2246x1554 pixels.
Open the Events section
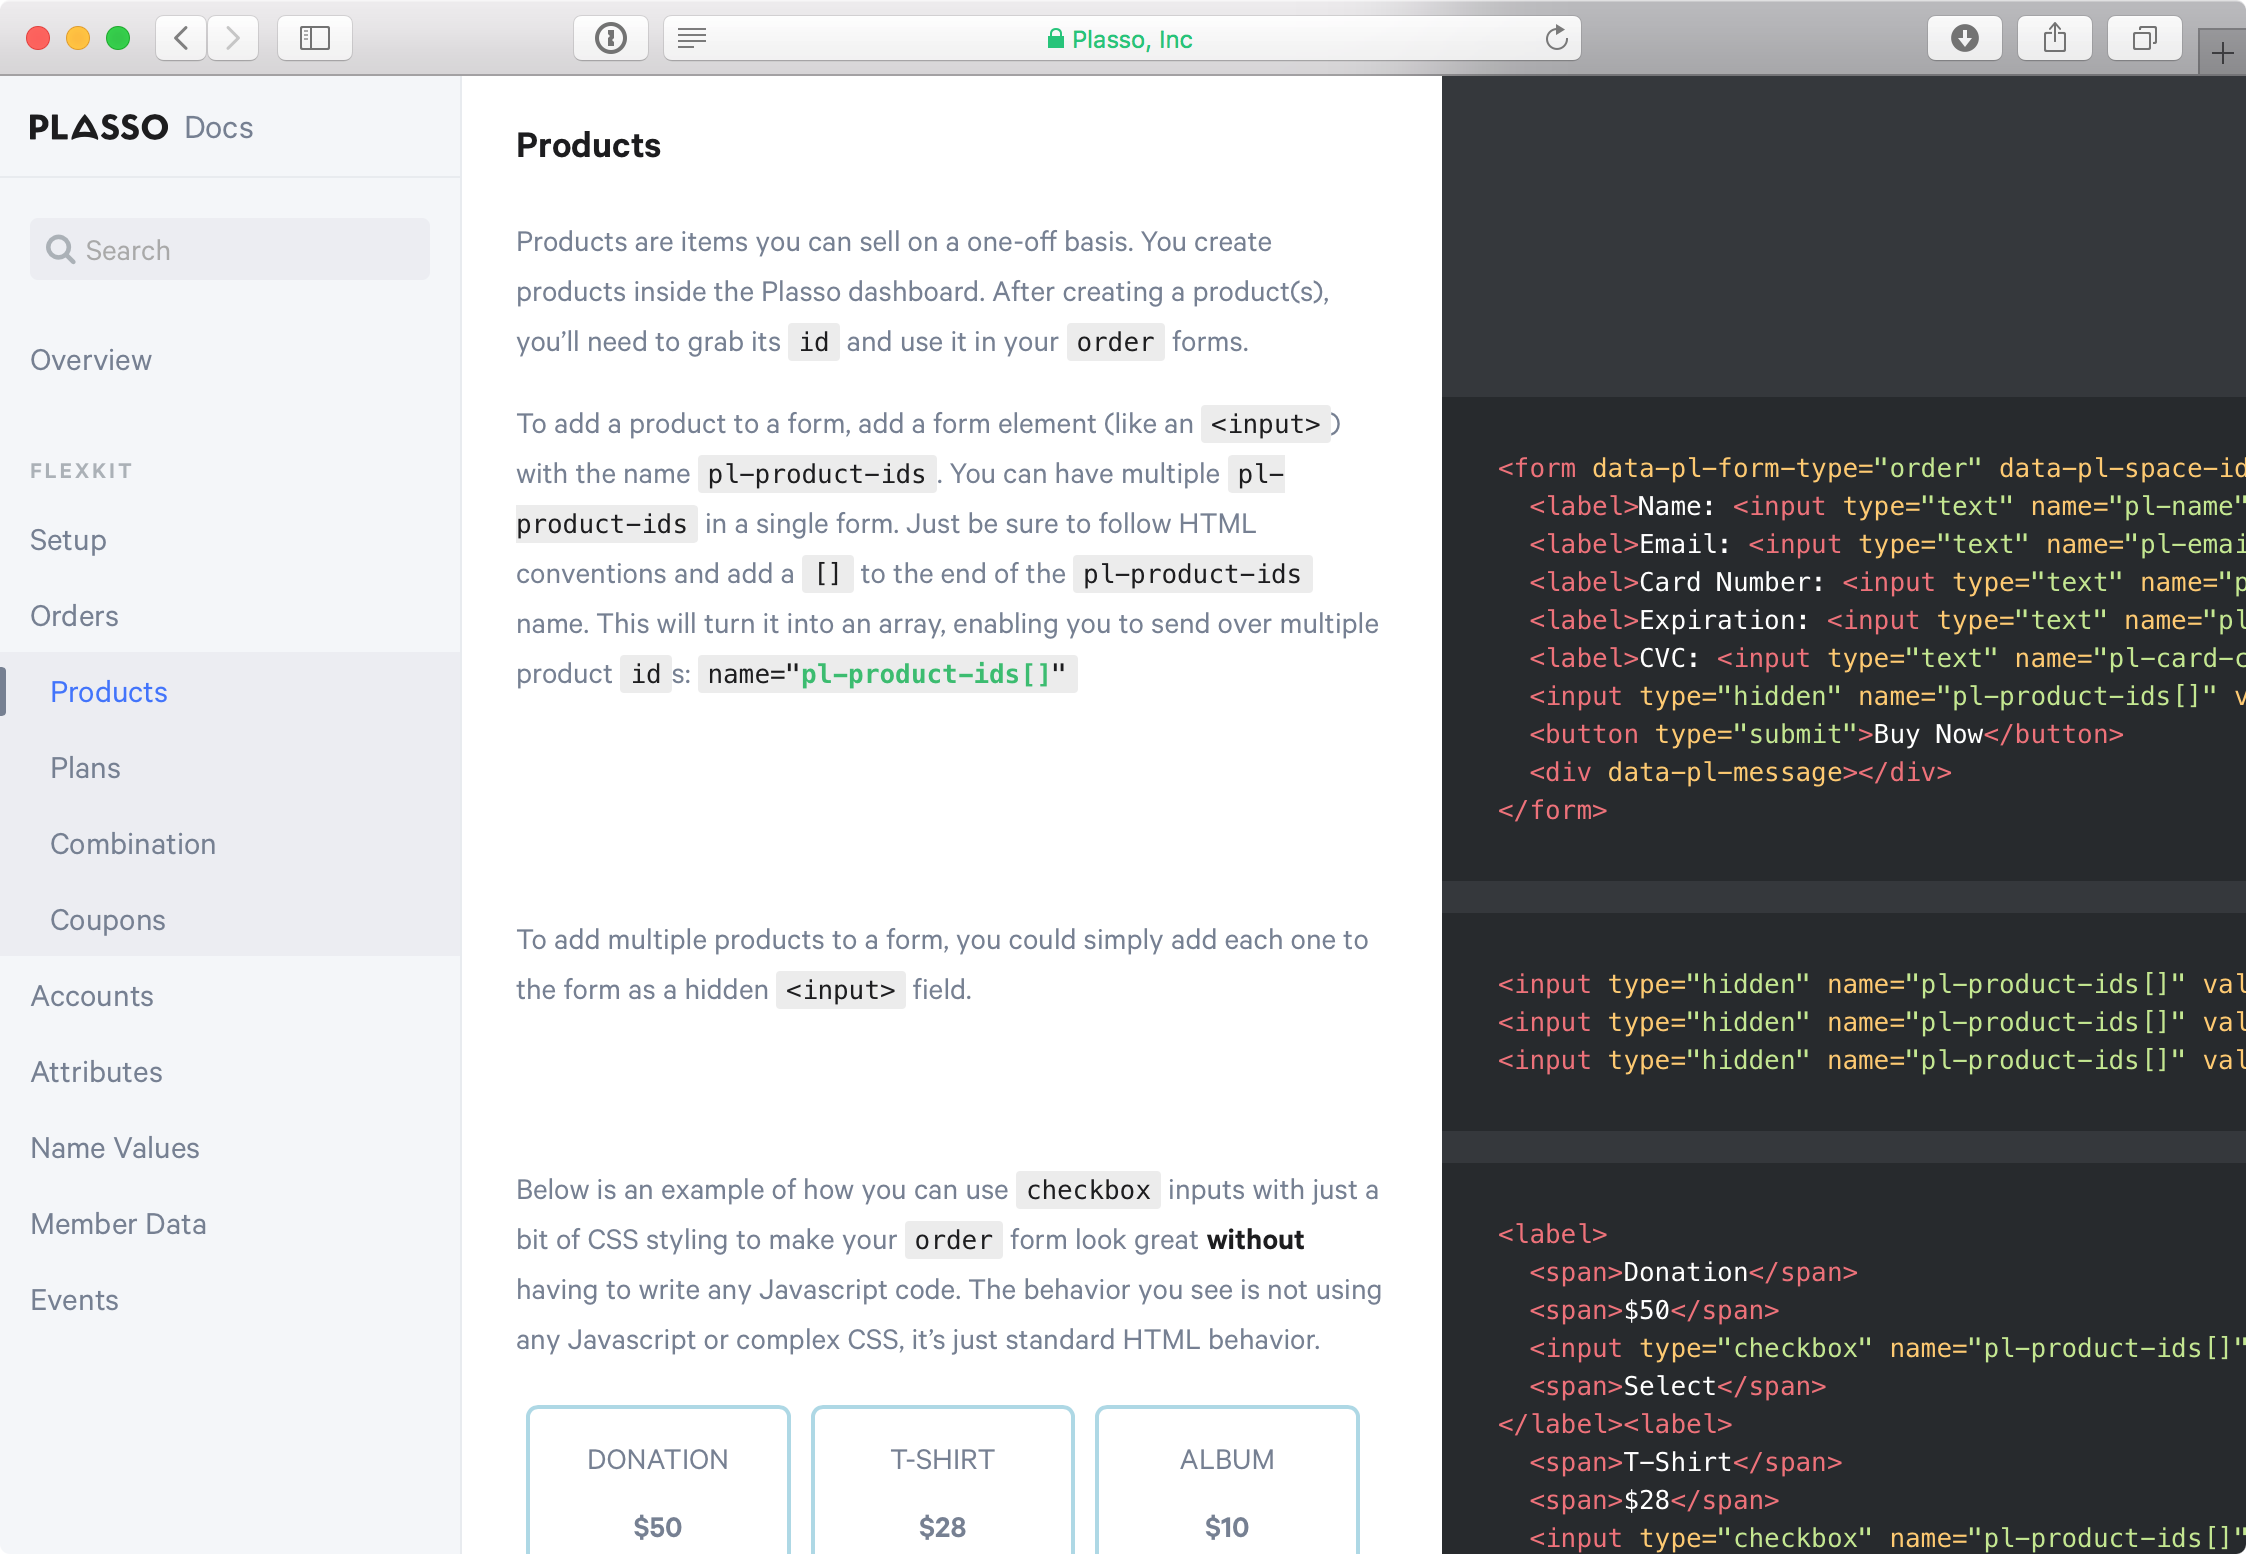coord(74,1300)
